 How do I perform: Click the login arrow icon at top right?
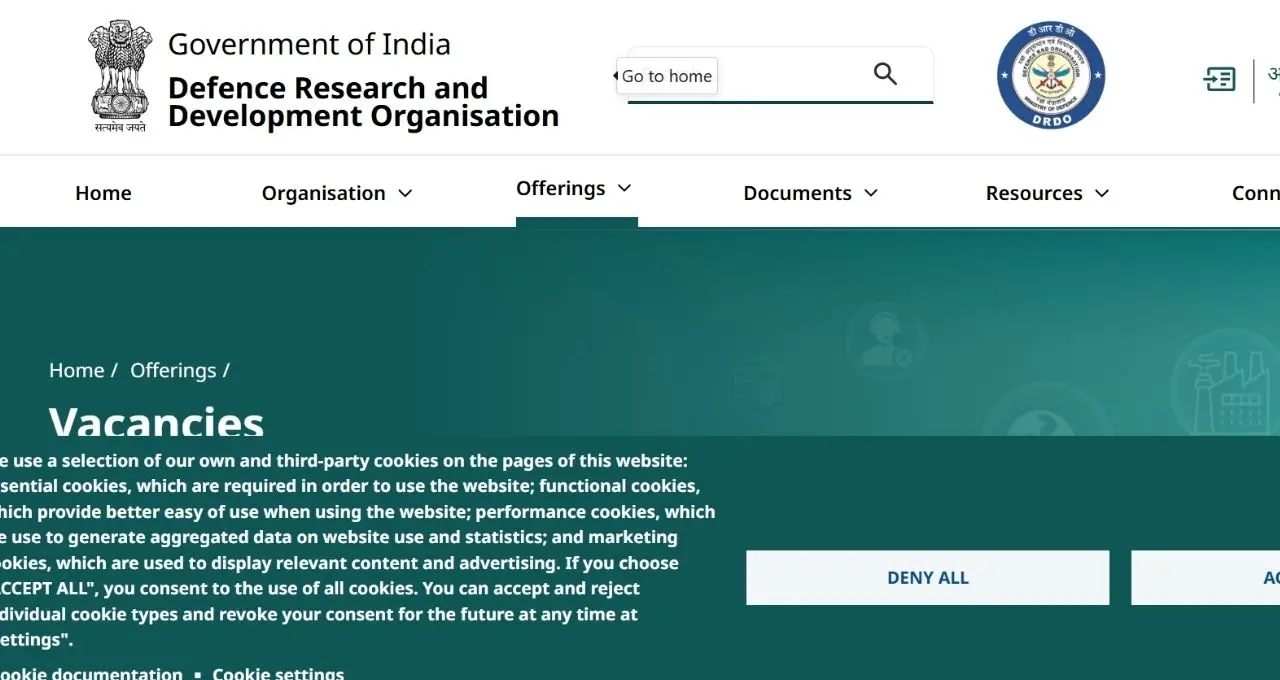click(1219, 79)
